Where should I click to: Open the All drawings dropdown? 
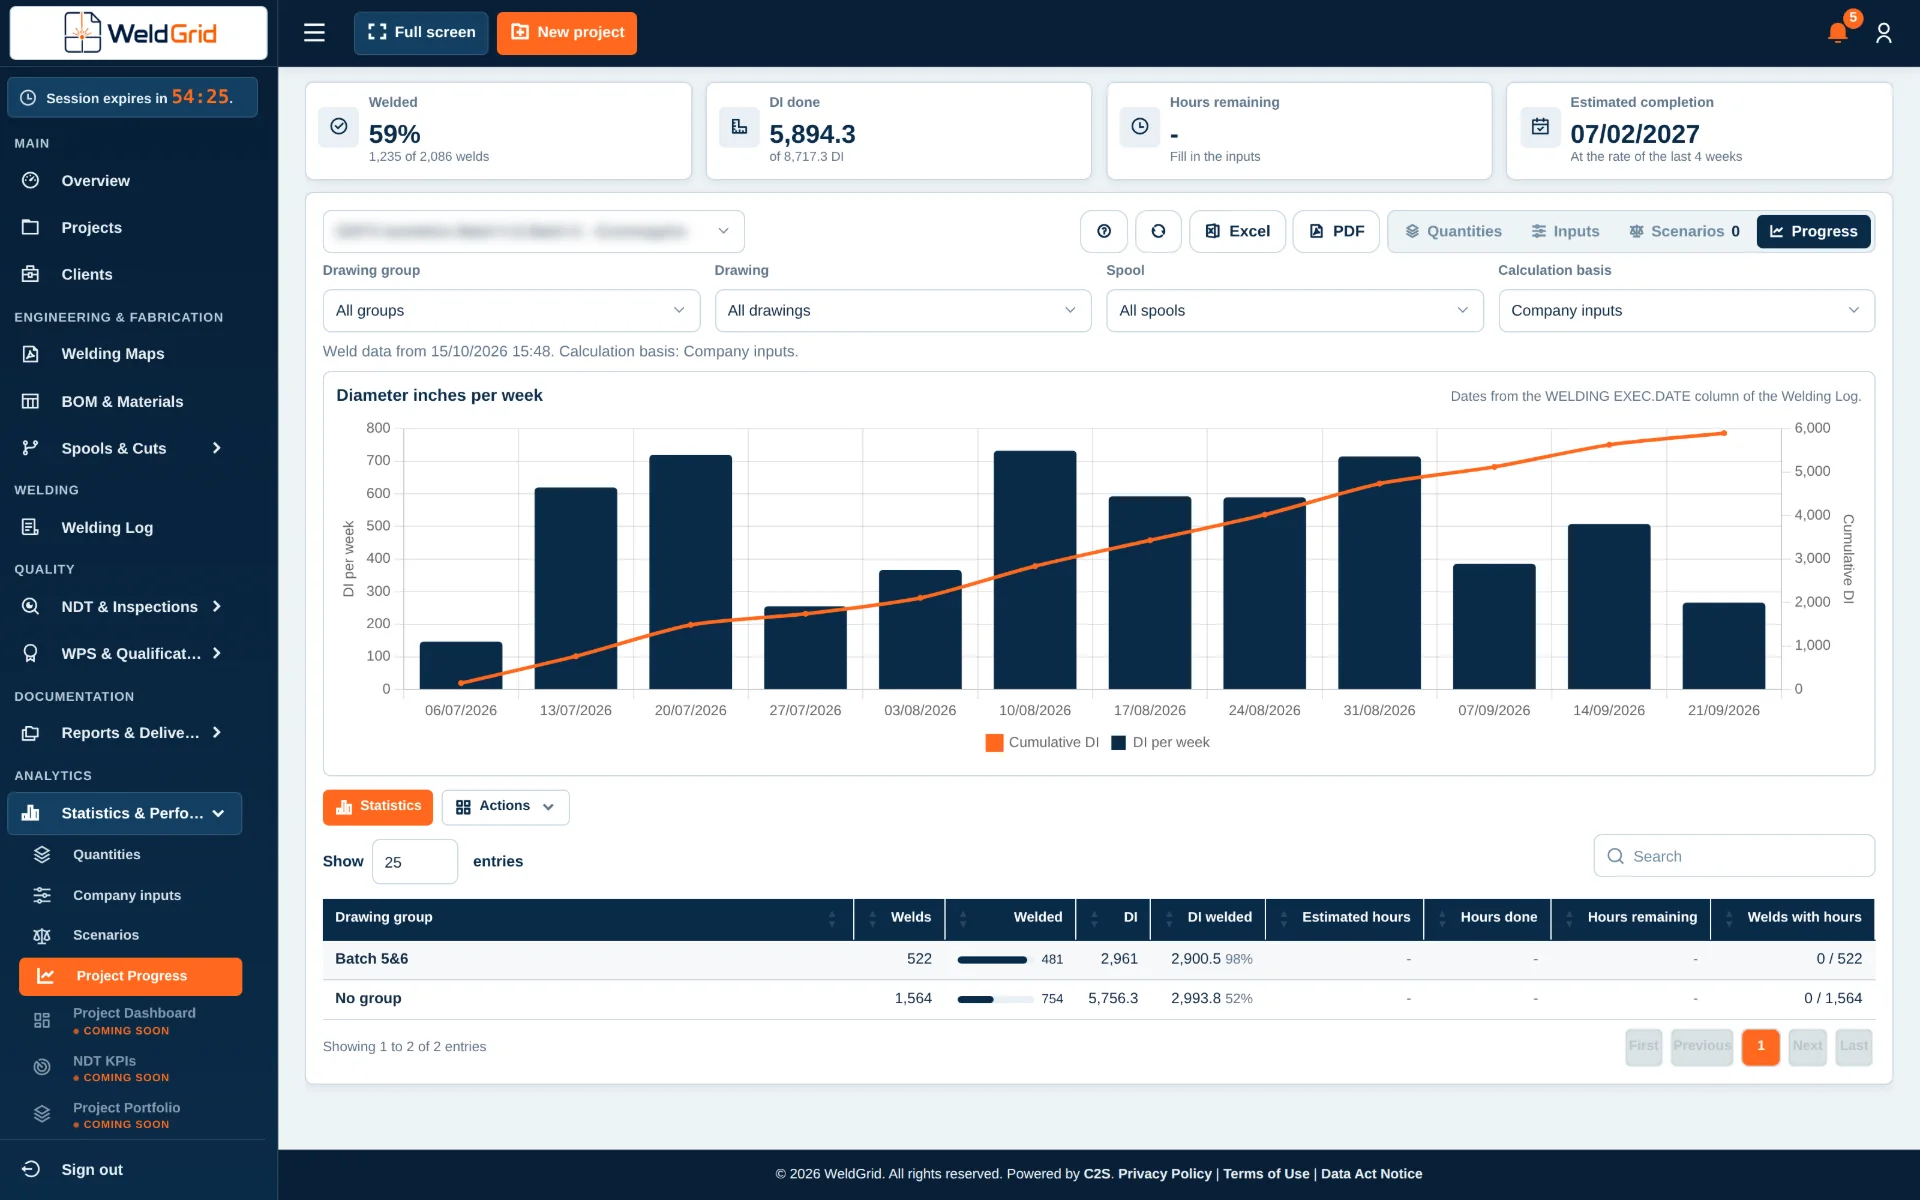tap(902, 311)
